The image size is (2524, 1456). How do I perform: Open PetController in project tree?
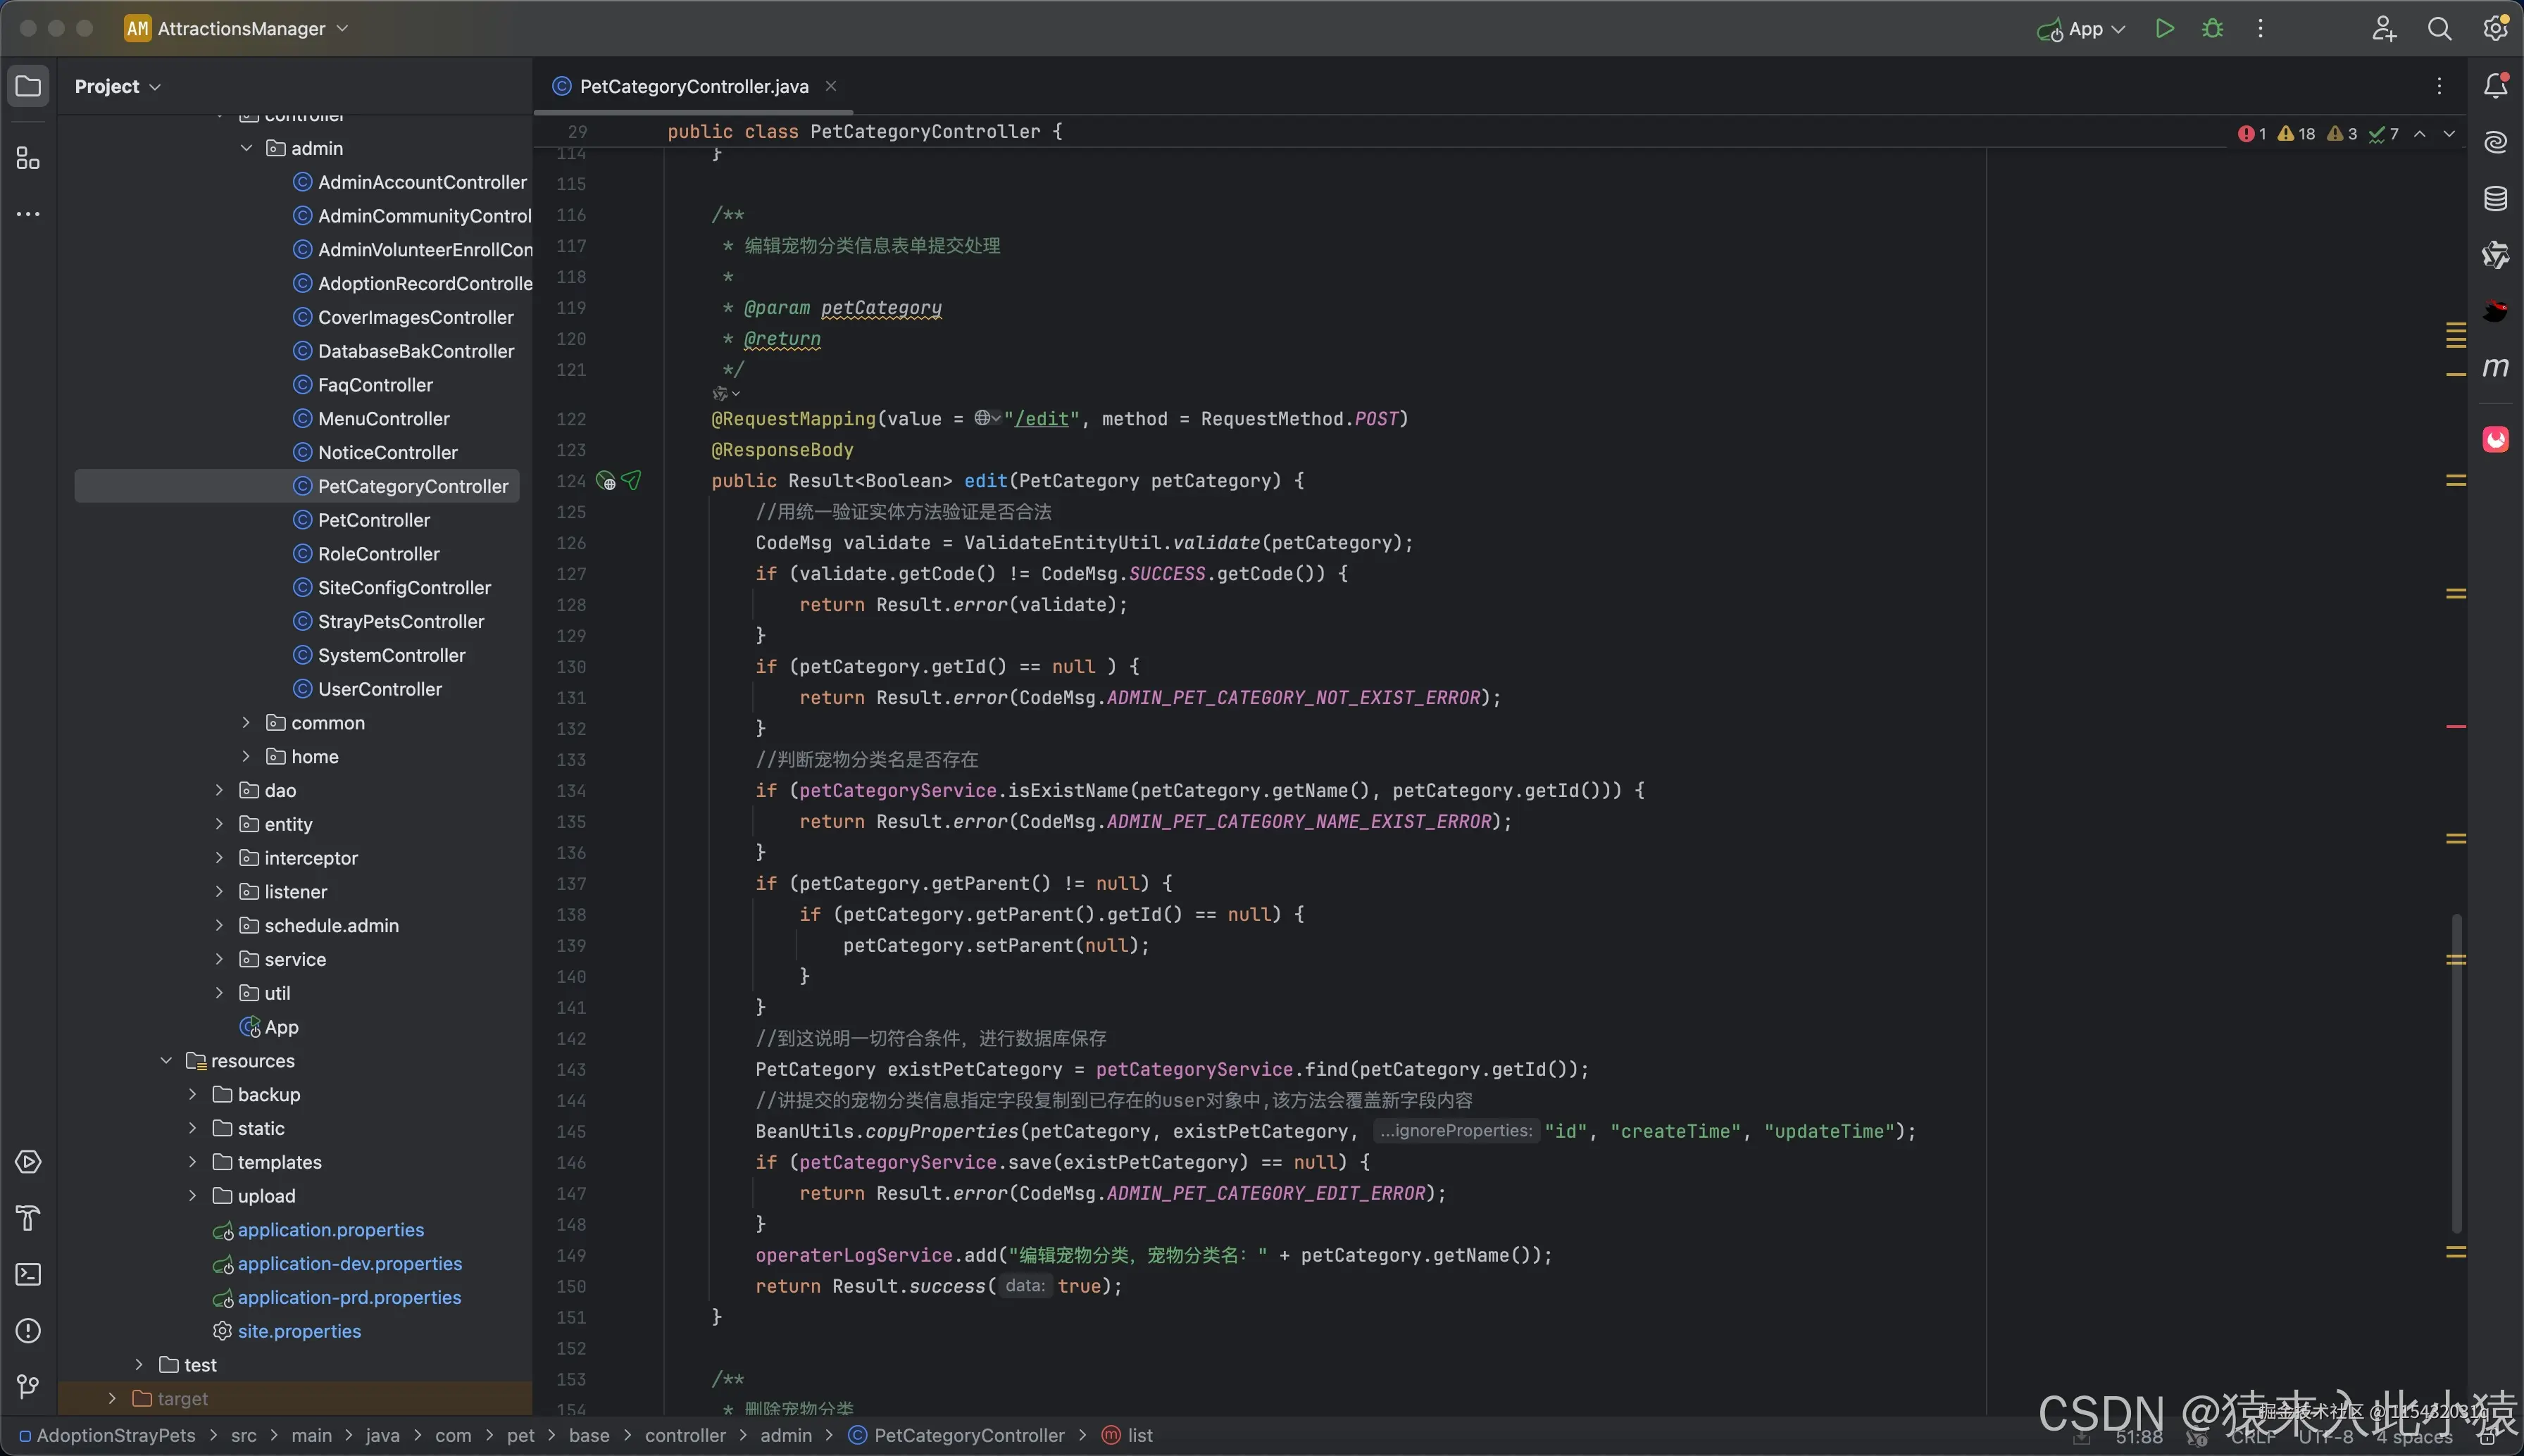click(373, 520)
